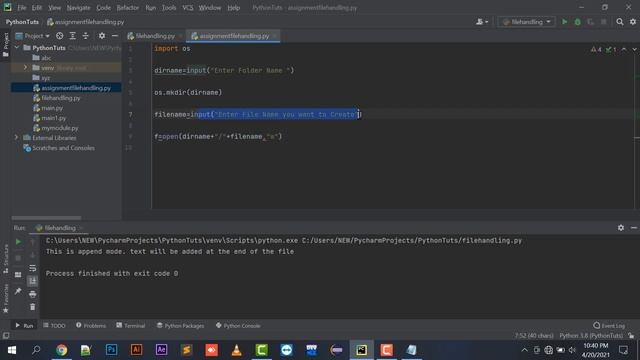Open TODO tool window
This screenshot has height=360, width=640.
tap(54, 326)
